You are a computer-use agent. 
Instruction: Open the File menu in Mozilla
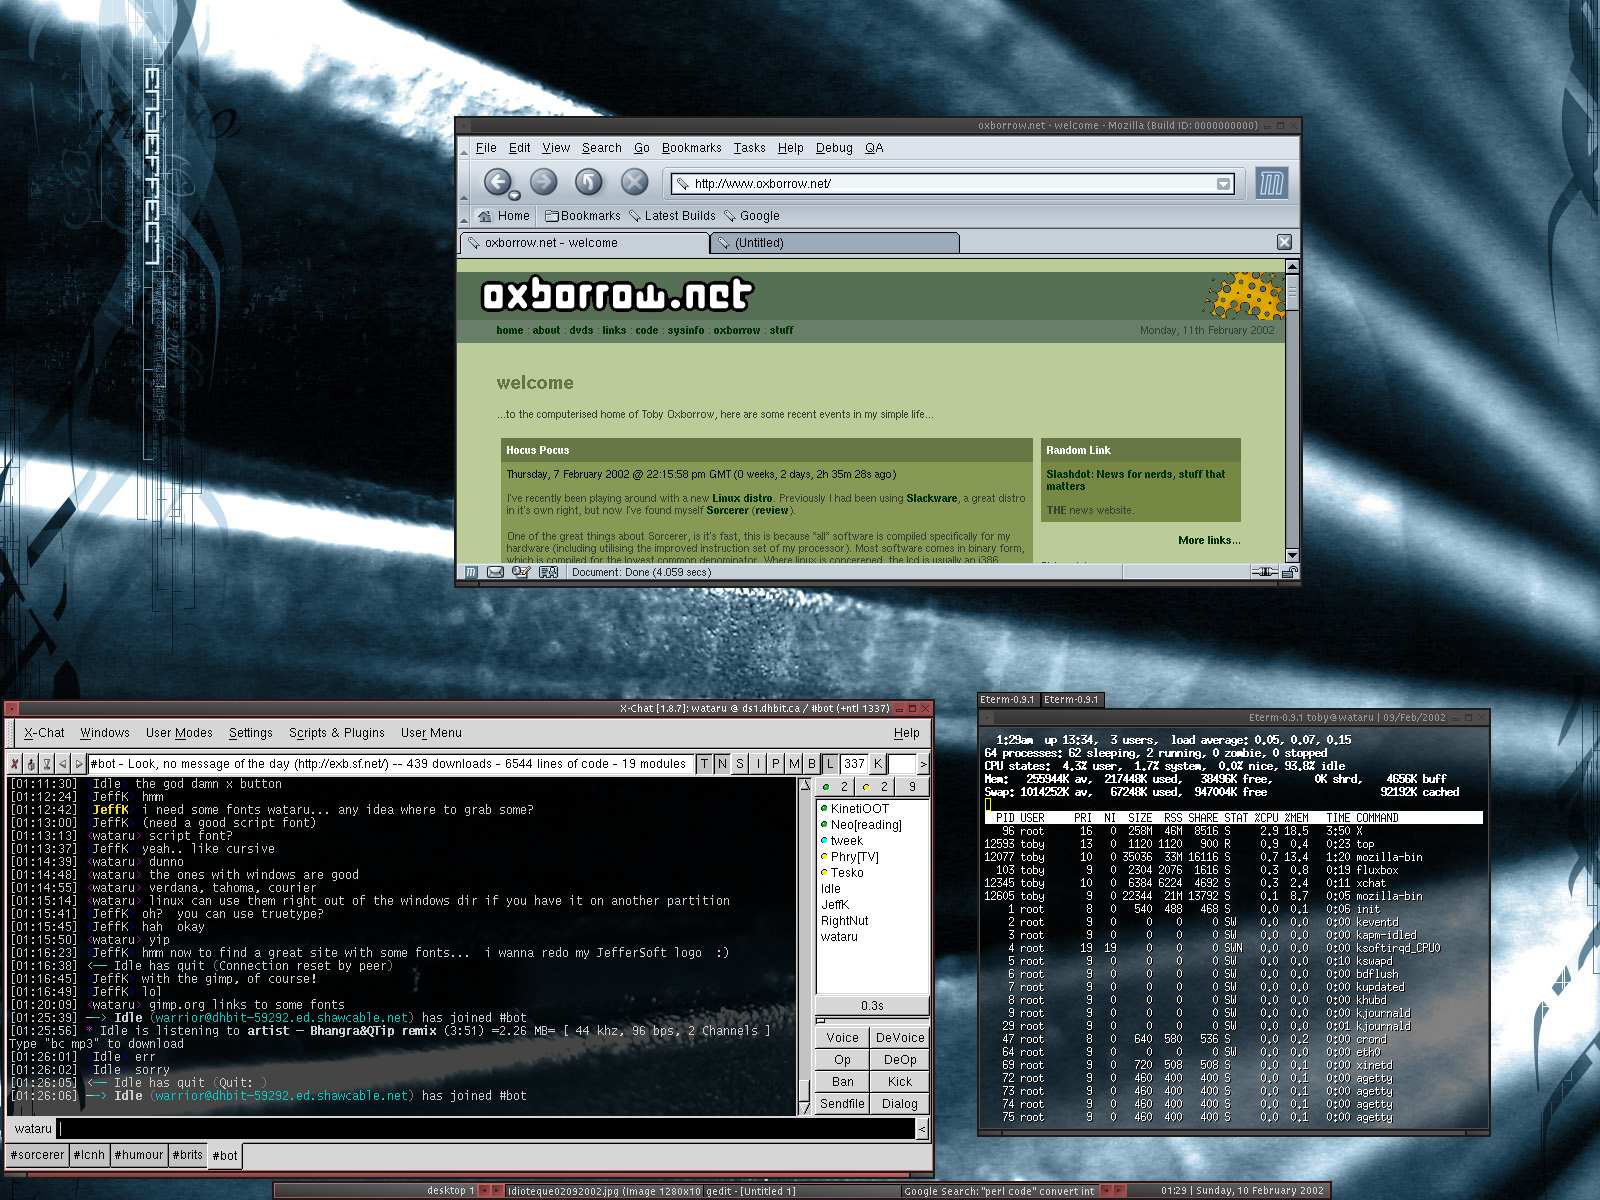tap(486, 148)
